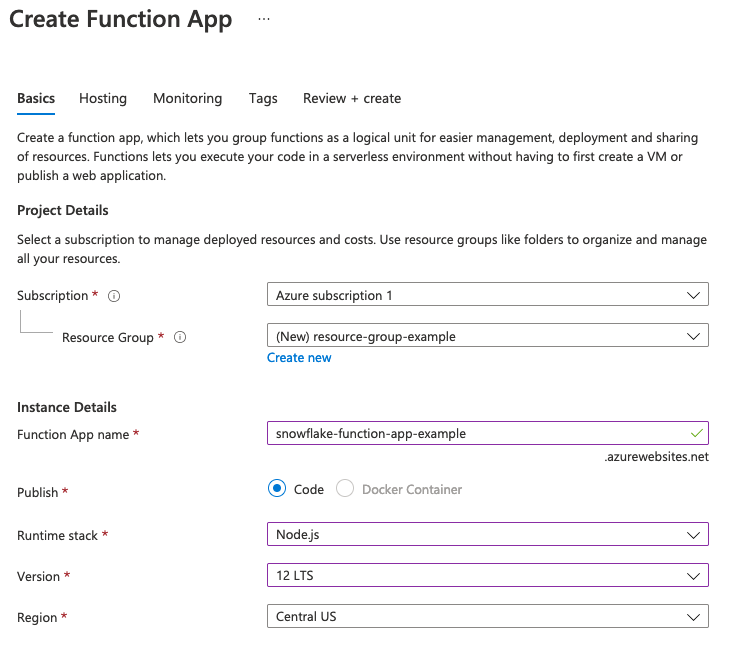
Task: Click the Create Function App page title
Action: tap(121, 19)
